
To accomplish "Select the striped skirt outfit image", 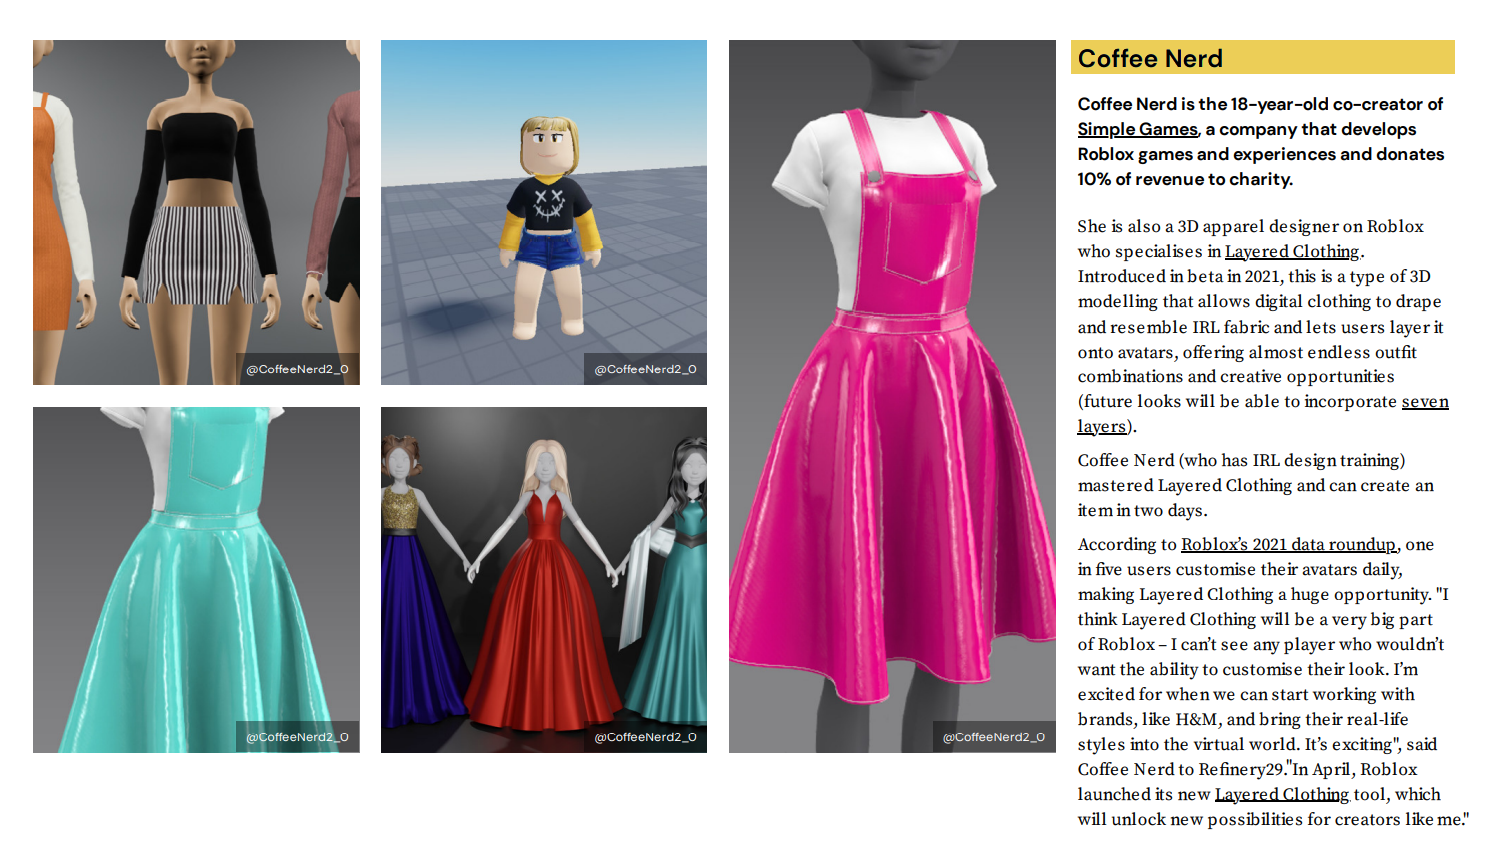I will [196, 212].
